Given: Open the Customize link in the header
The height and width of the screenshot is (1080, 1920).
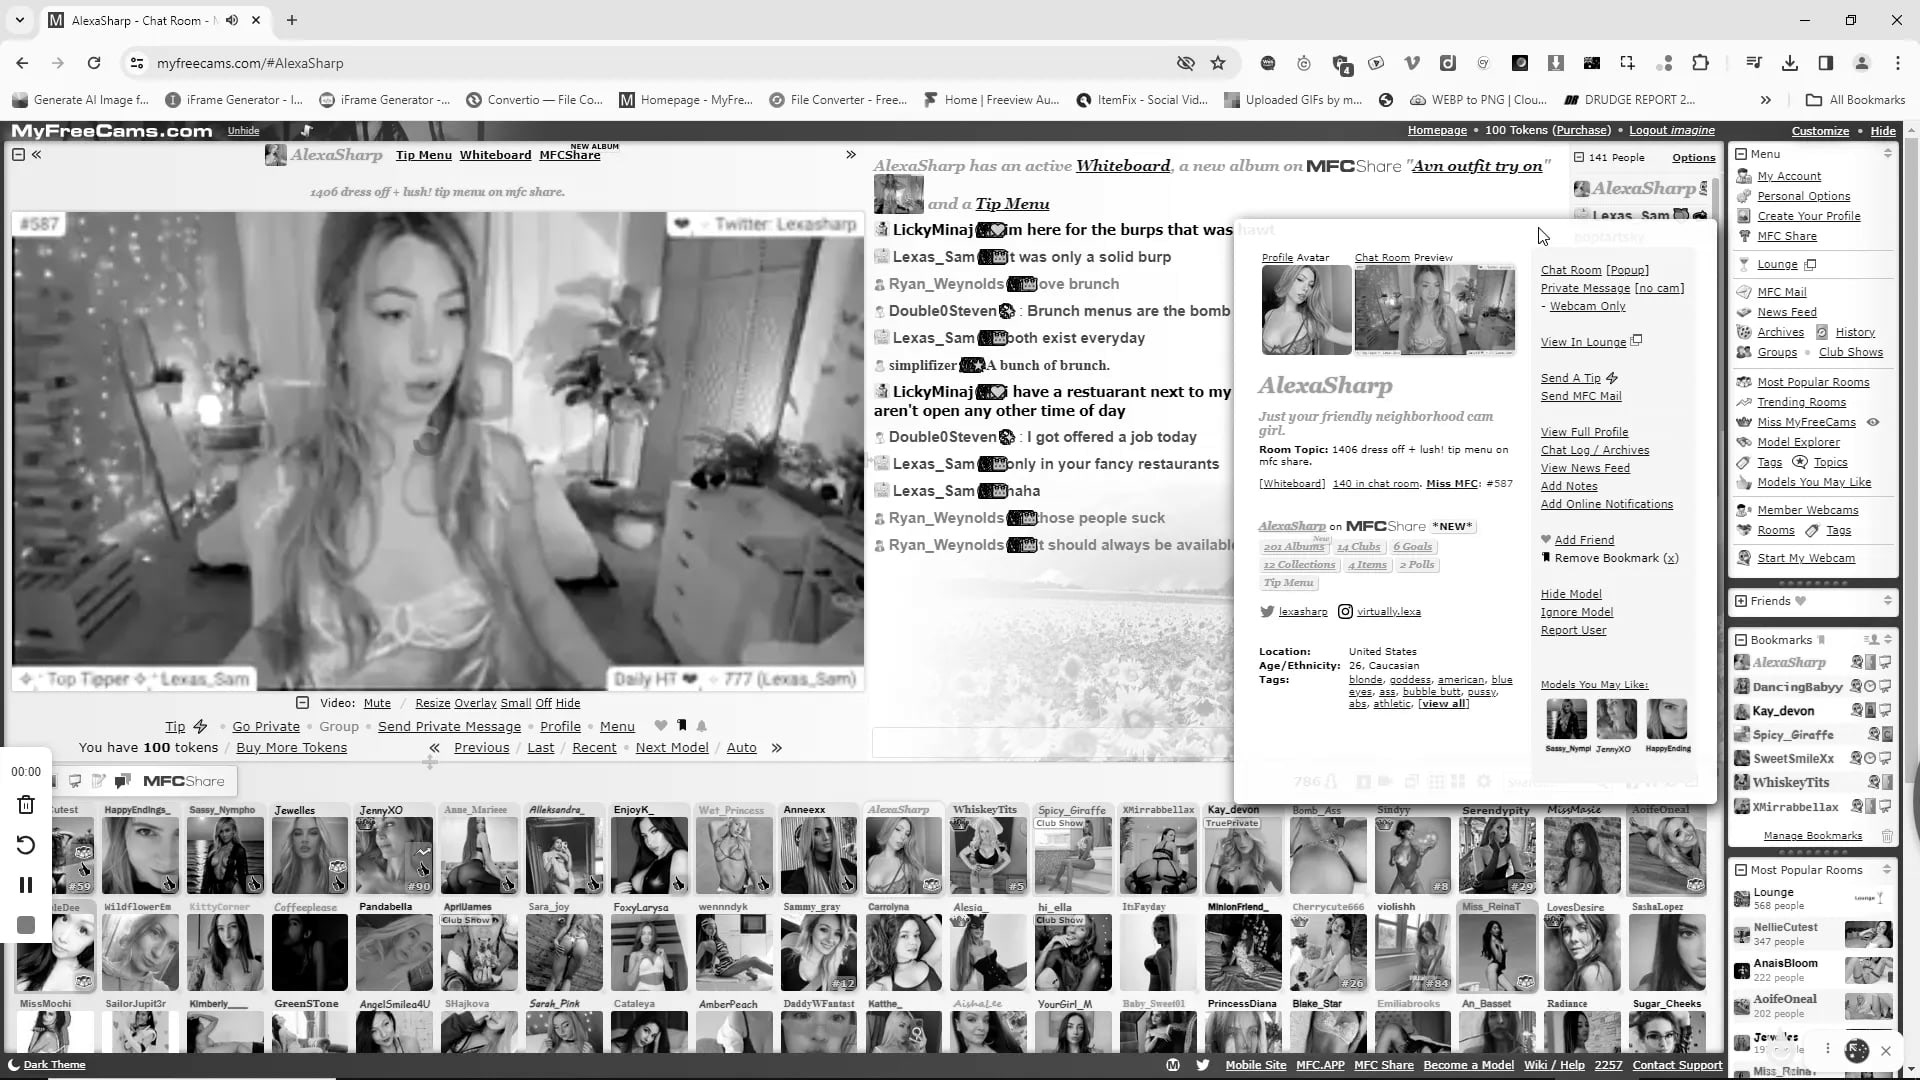Looking at the screenshot, I should 1820,131.
